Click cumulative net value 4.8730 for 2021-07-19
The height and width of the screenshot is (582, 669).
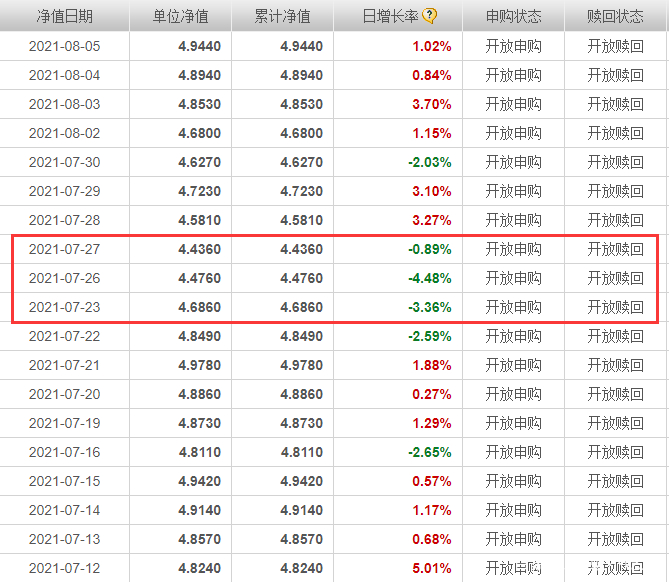[x=302, y=423]
